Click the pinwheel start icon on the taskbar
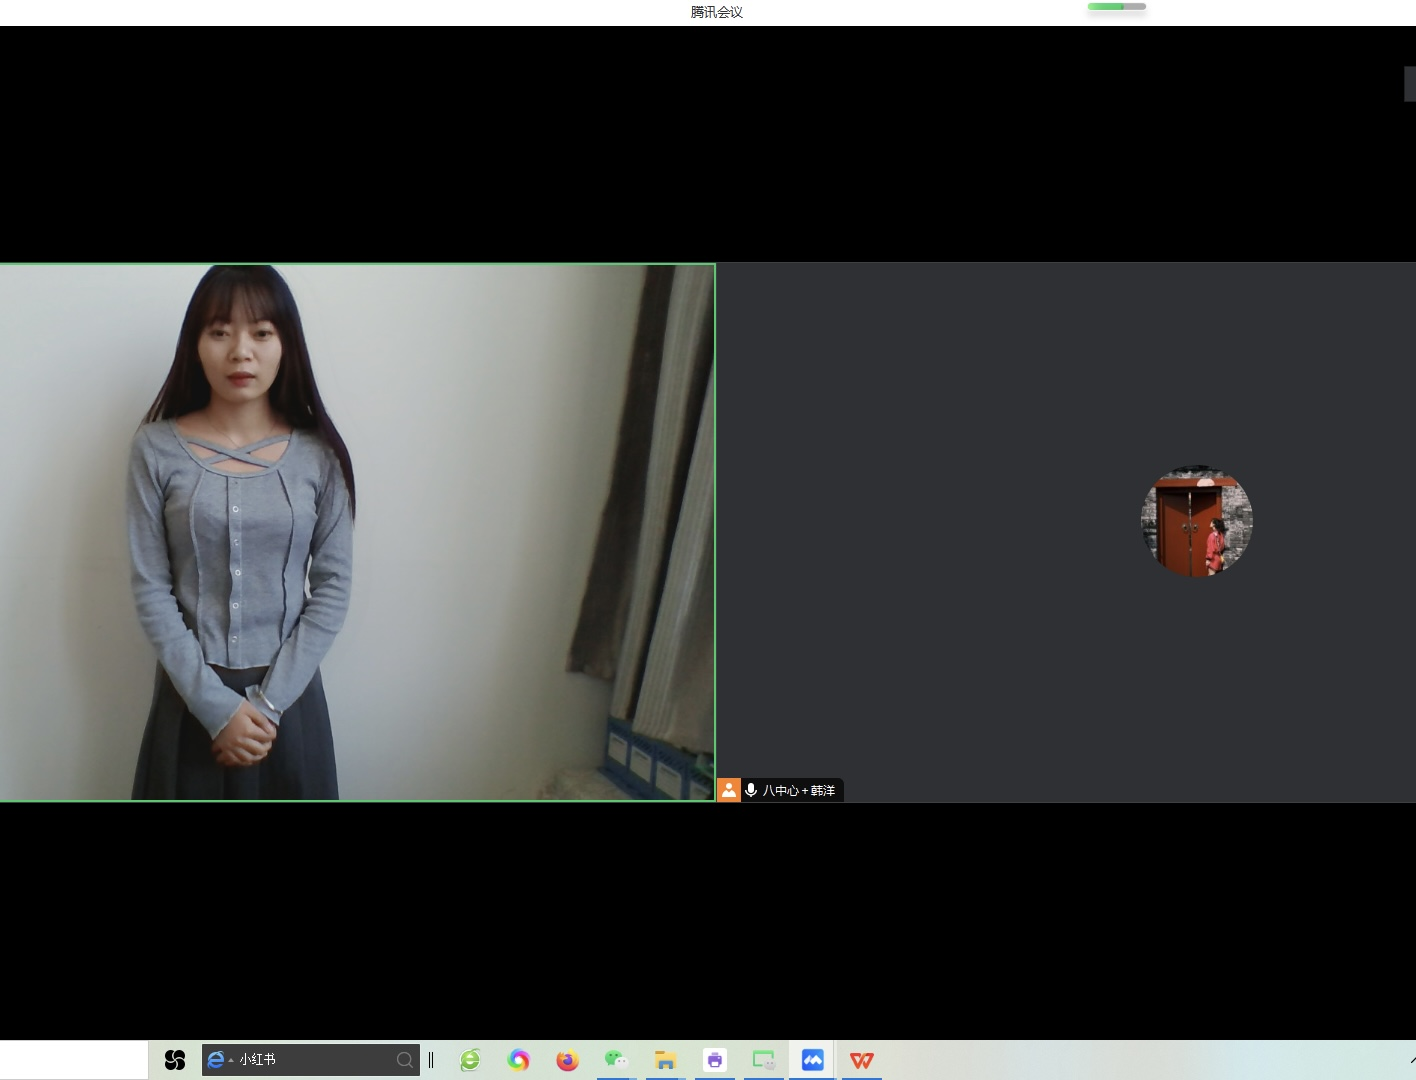Image resolution: width=1416 pixels, height=1080 pixels. [x=175, y=1060]
